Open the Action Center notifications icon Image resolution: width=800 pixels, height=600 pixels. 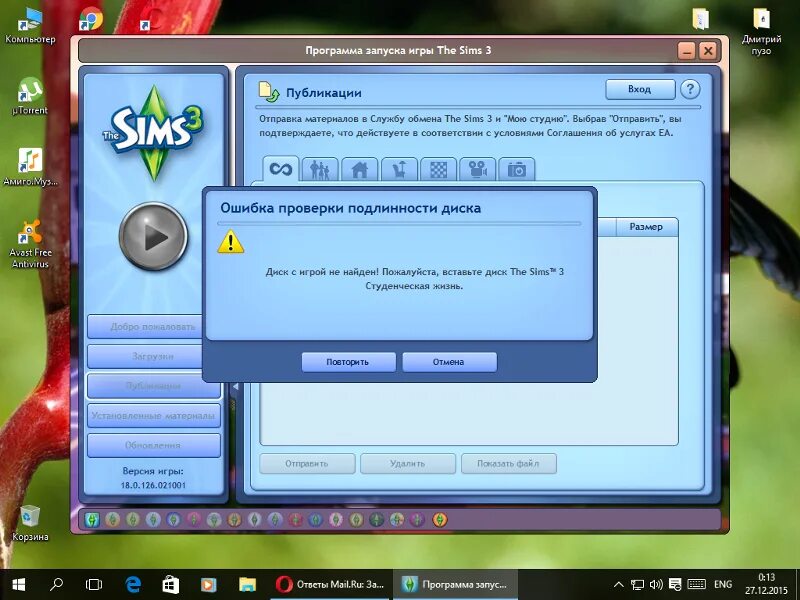point(675,585)
